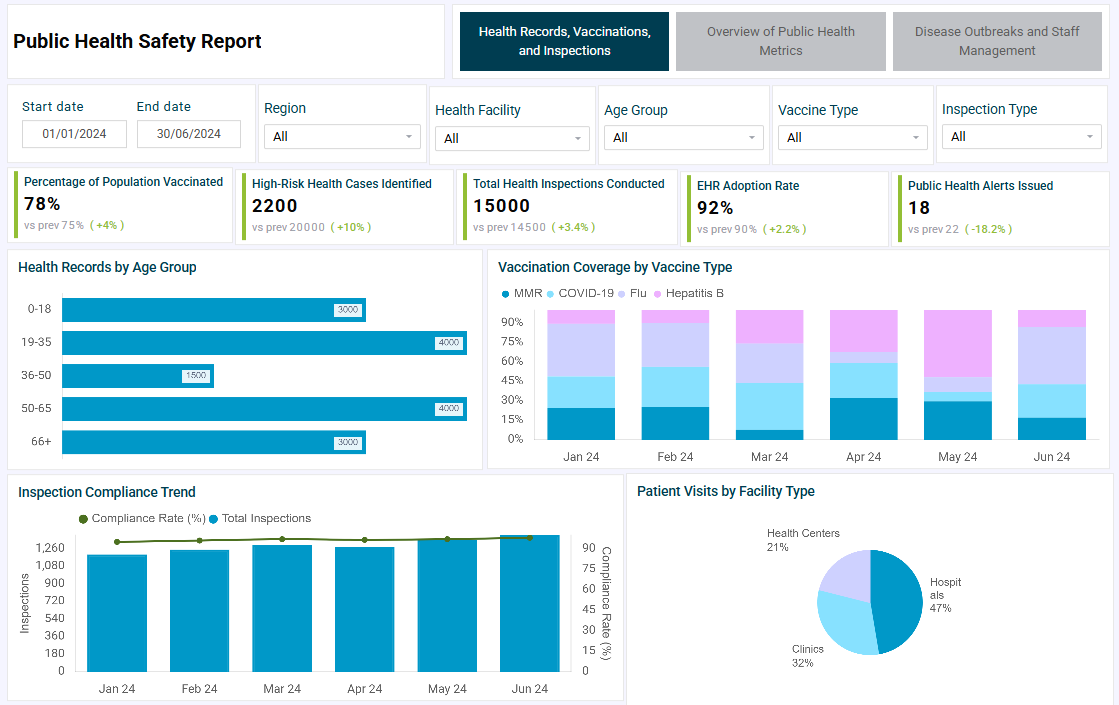Click Public Health Alerts Issued value 18
The image size is (1119, 705).
pos(918,208)
